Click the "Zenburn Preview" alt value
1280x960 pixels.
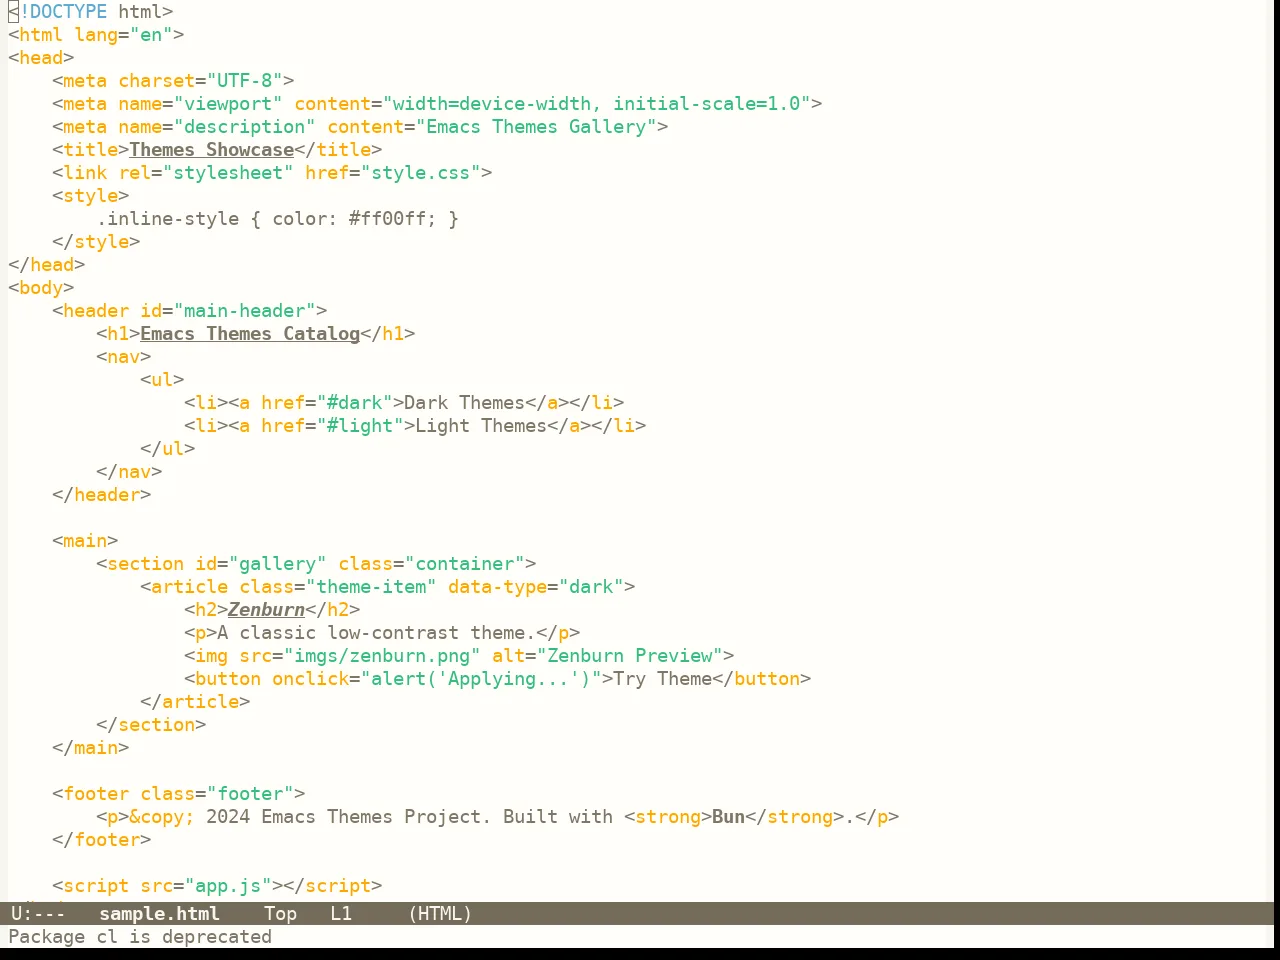(x=629, y=656)
